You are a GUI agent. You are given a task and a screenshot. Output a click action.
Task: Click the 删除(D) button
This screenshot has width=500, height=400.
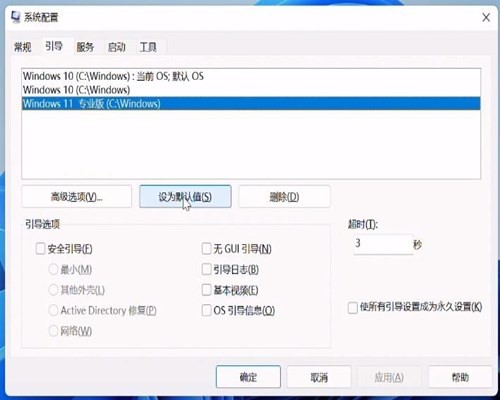point(284,197)
